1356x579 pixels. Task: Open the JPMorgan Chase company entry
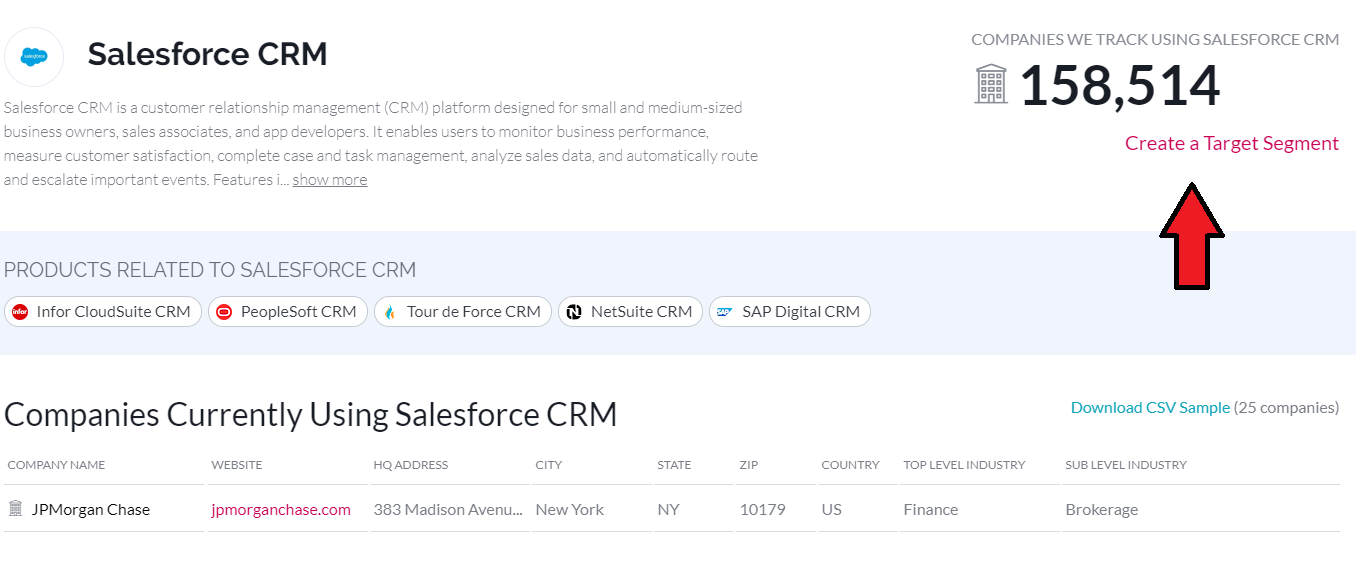pos(90,509)
